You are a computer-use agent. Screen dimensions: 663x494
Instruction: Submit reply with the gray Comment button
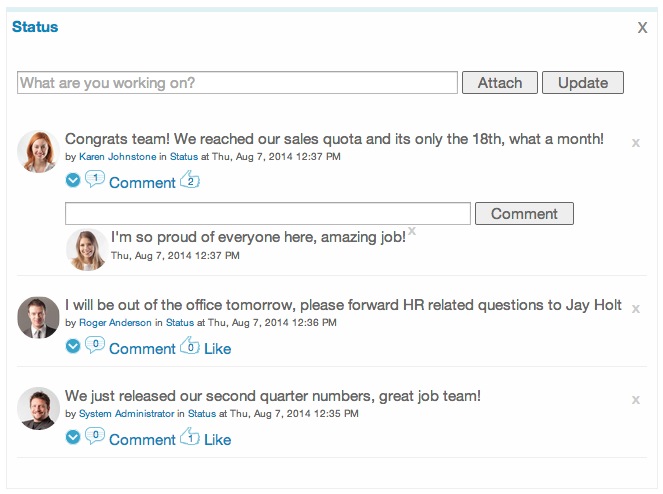click(x=524, y=214)
